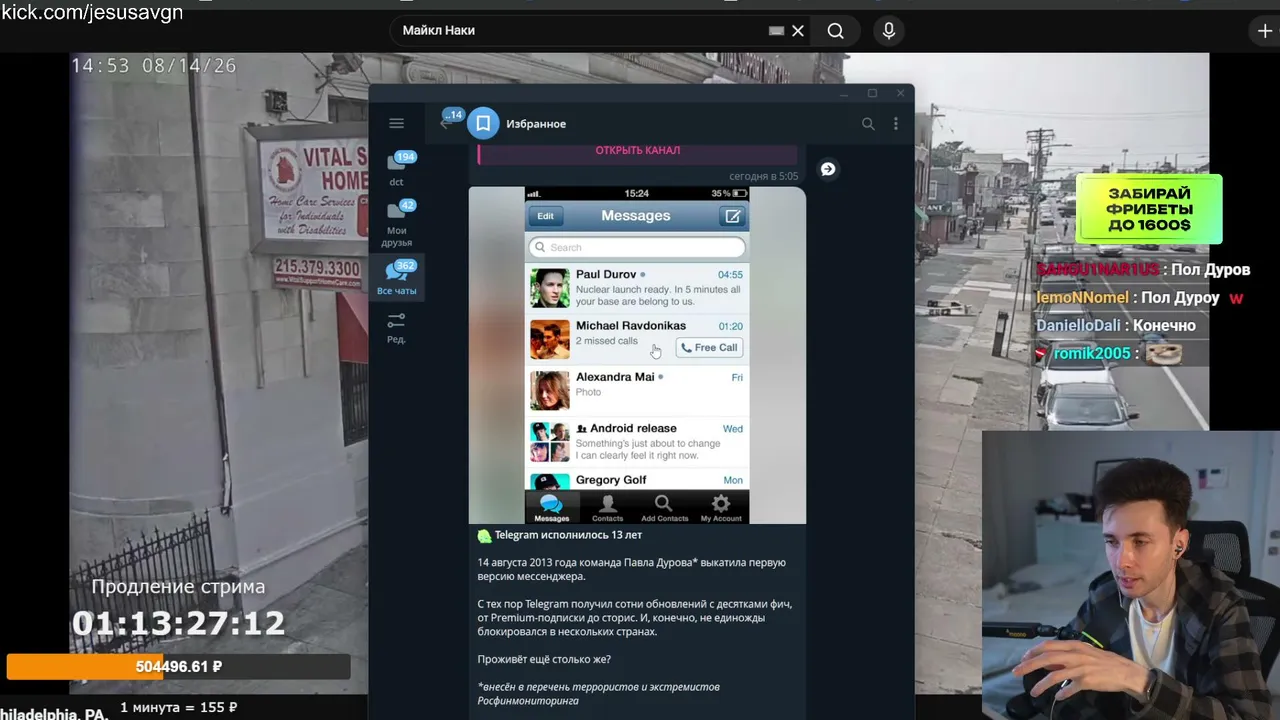
Task: Click the kick.com/jesusavgn watermark text
Action: pyautogui.click(x=92, y=12)
